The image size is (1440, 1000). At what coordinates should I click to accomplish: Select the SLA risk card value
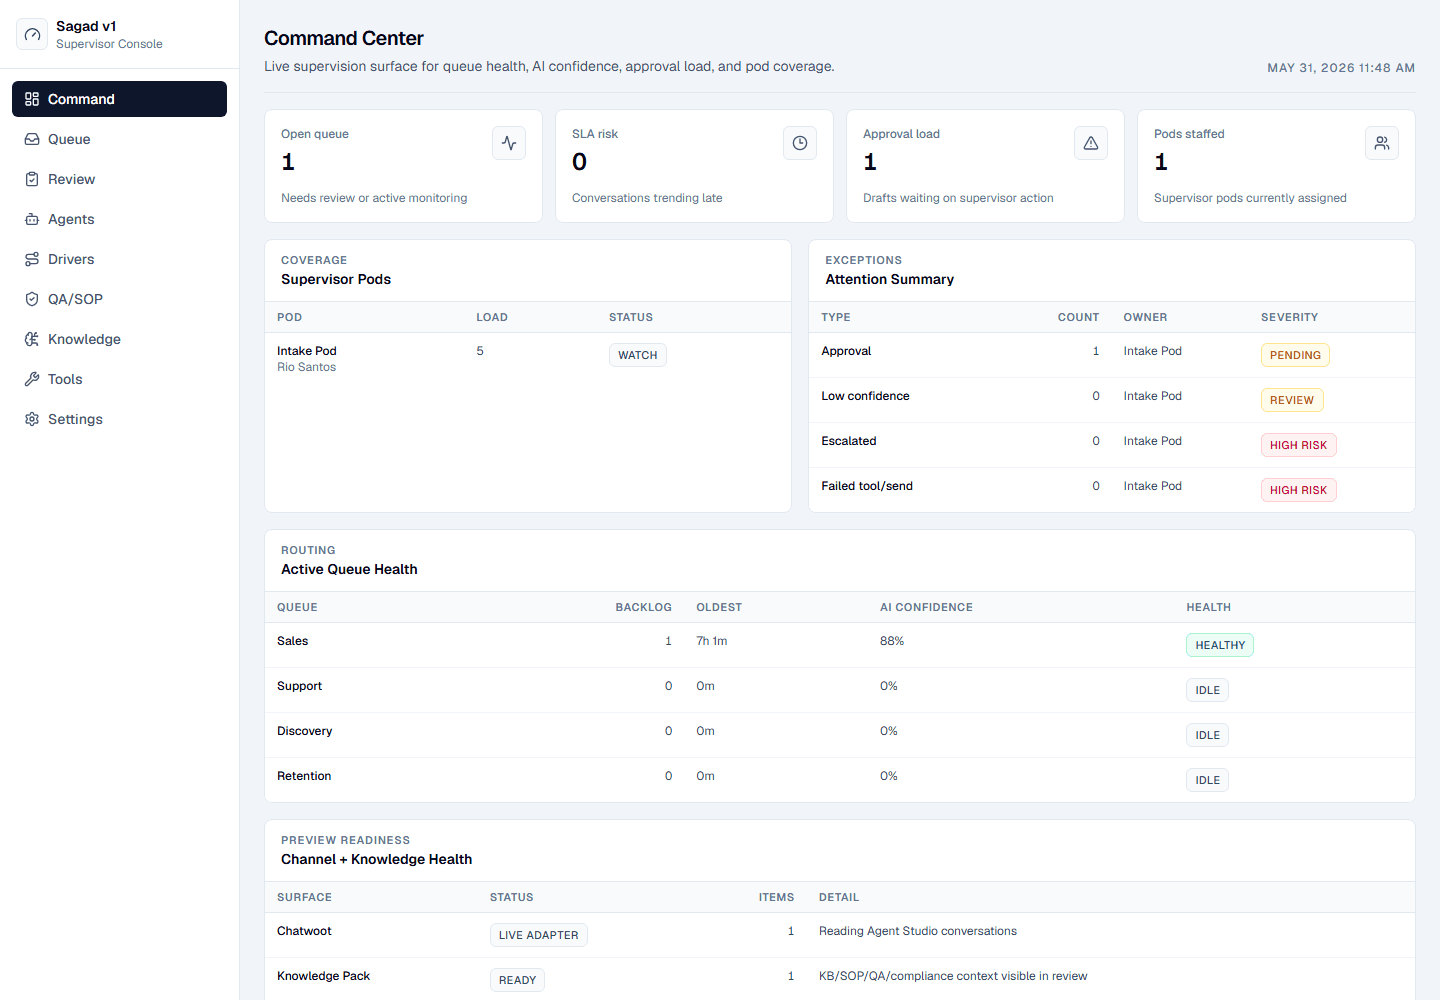[x=580, y=162]
